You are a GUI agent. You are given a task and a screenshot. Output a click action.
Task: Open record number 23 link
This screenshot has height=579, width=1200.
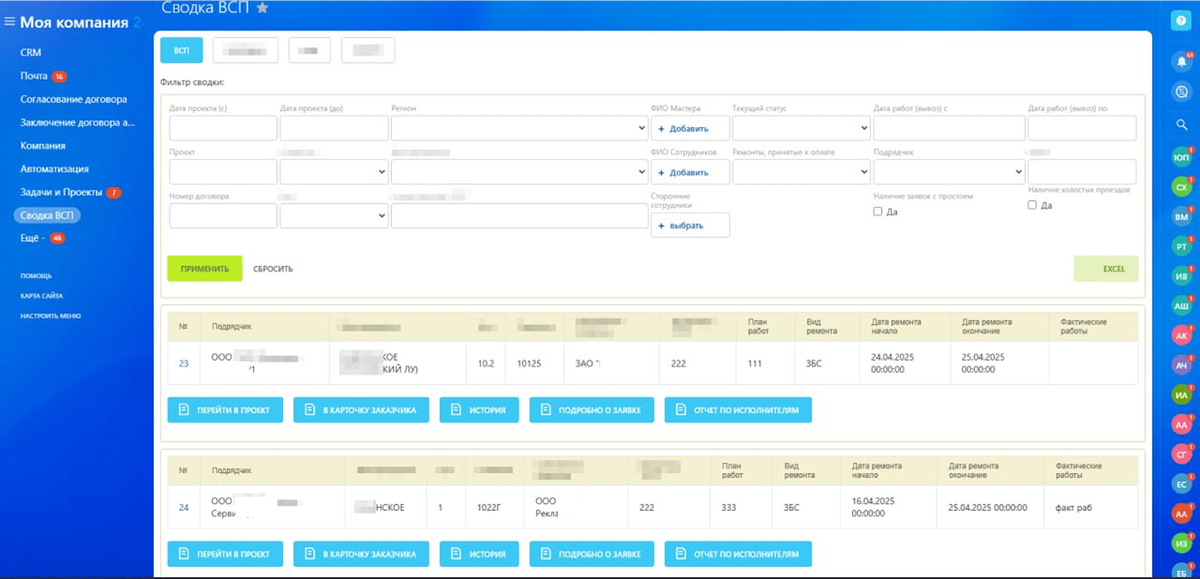point(184,364)
